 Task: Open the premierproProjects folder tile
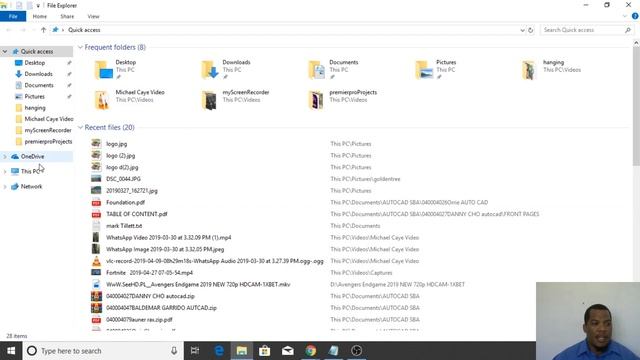point(316,100)
